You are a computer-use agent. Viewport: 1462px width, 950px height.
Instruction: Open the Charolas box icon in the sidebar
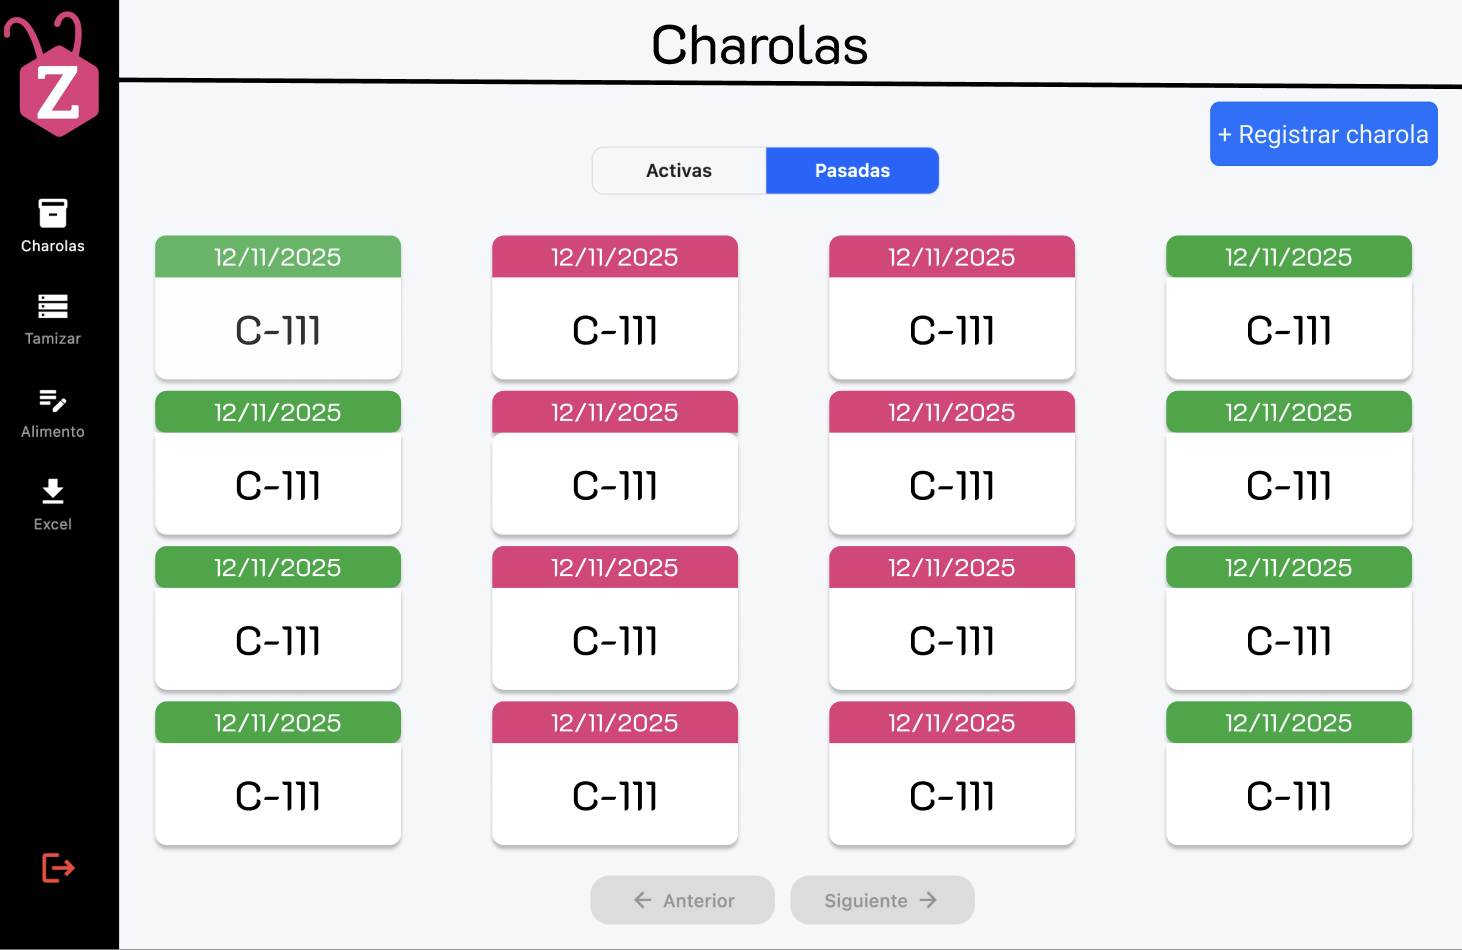[x=53, y=213]
